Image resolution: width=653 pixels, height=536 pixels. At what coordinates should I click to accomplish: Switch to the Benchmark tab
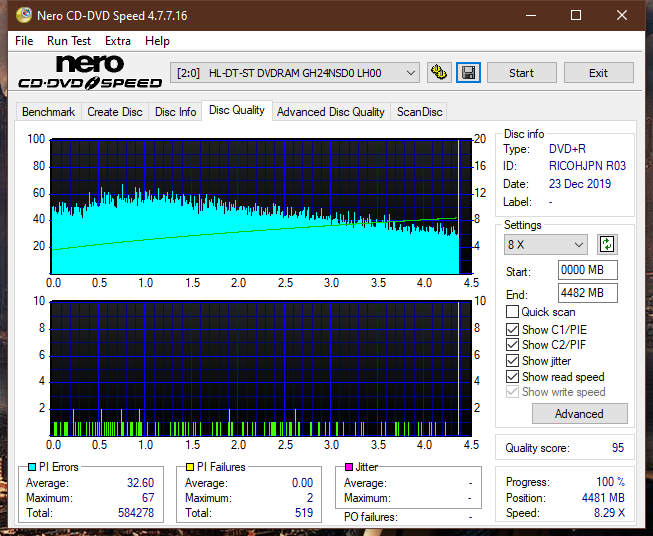click(49, 112)
